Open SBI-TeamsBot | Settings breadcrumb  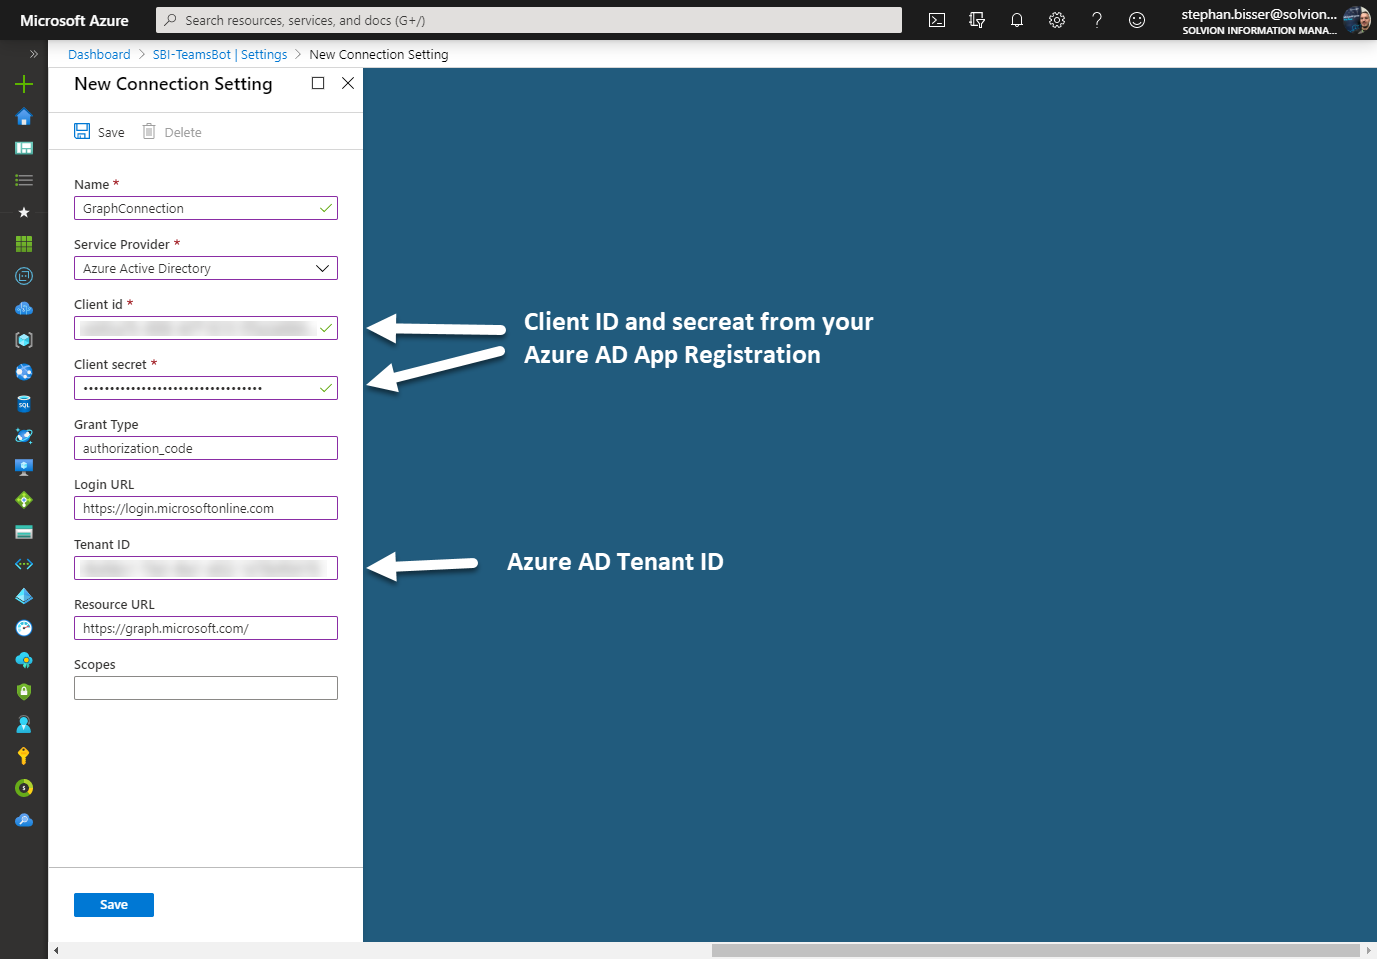(x=220, y=55)
